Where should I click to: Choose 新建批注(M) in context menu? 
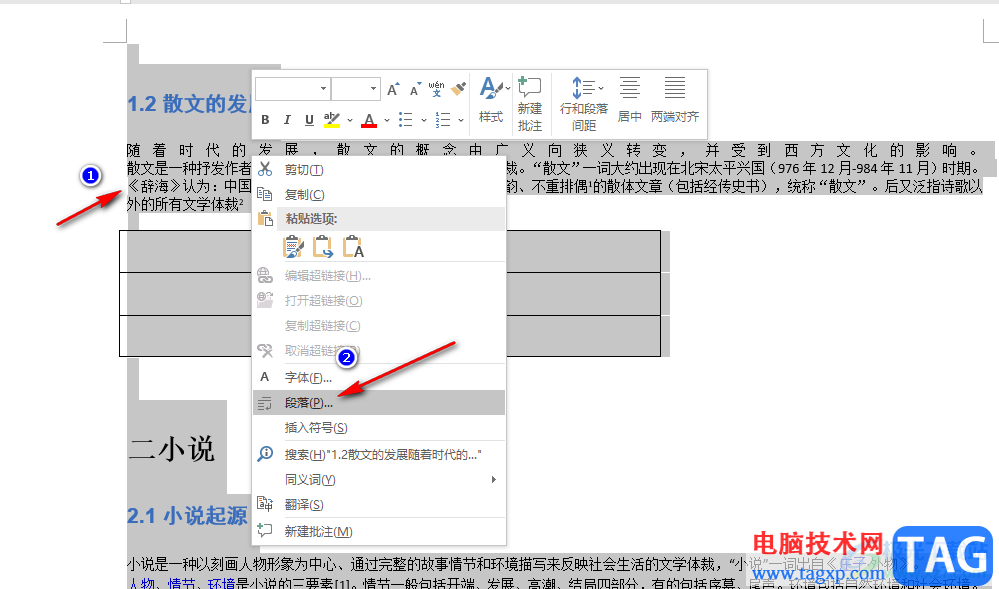point(379,531)
